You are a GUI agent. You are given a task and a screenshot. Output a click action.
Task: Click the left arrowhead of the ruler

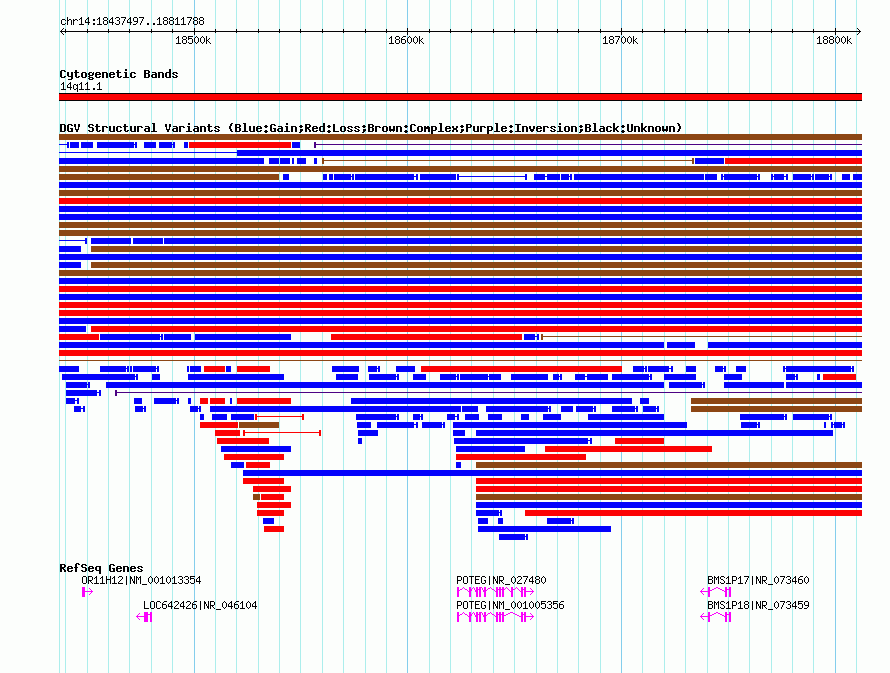pyautogui.click(x=62, y=32)
